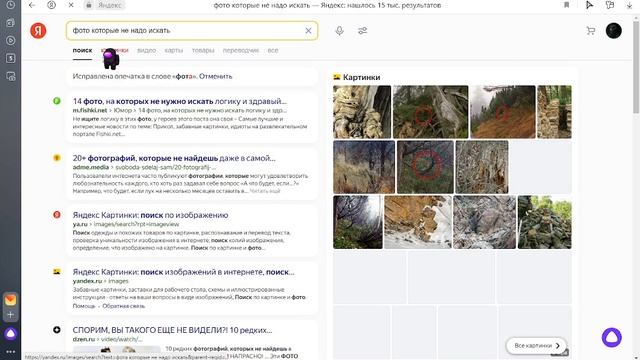Viewport: 640px width, 360px height.
Task: Click the m.fishki.net domain link
Action: (x=90, y=110)
